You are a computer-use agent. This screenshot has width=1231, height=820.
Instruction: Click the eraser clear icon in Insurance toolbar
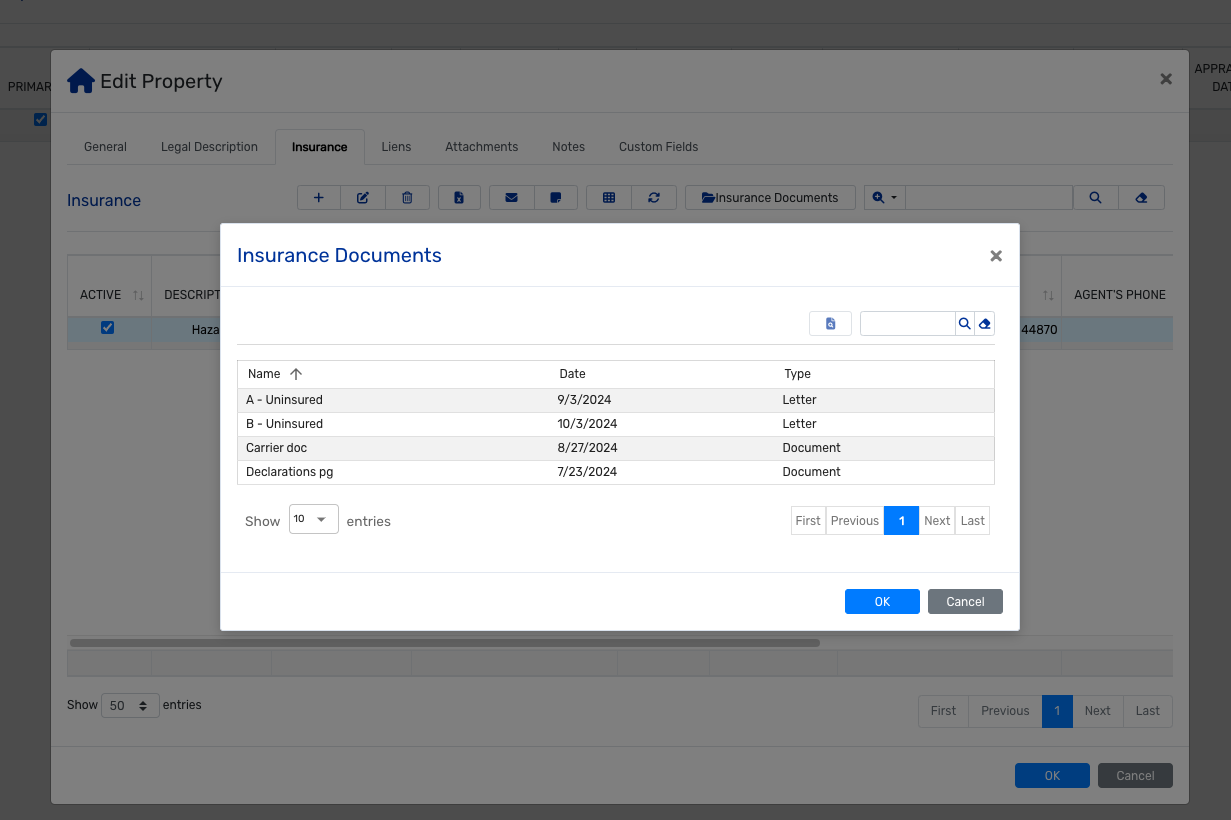(1142, 198)
